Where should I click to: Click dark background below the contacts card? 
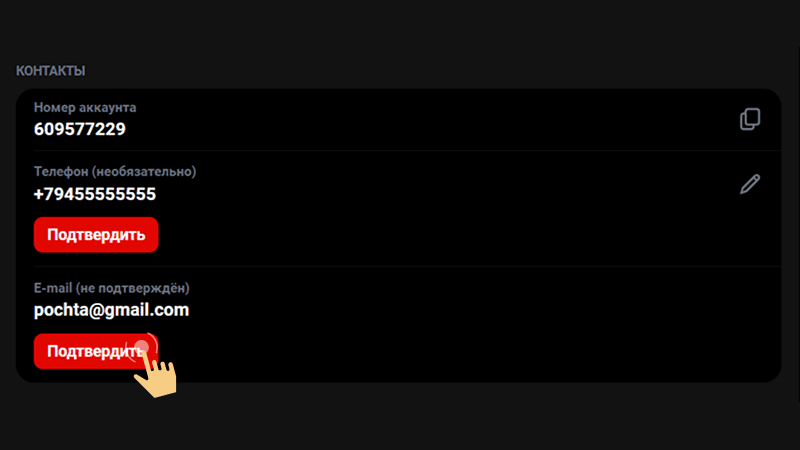pos(400,418)
